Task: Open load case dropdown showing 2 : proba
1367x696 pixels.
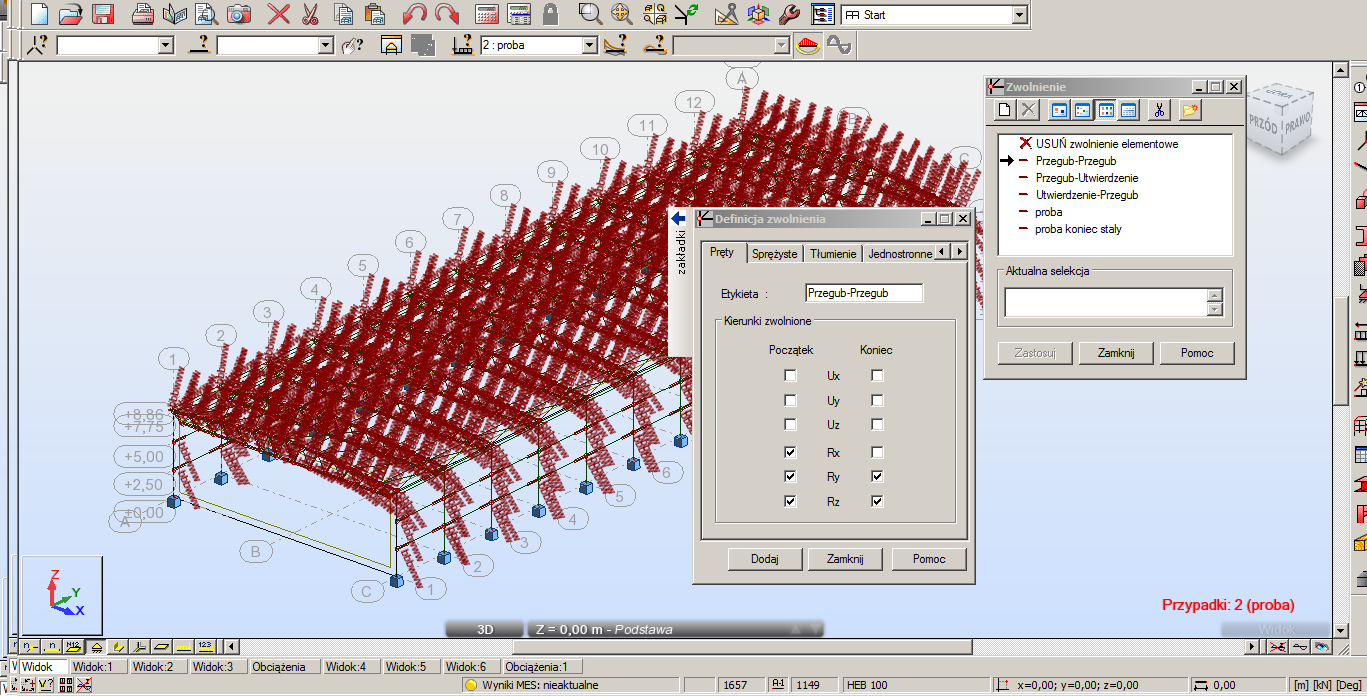Action: (590, 45)
